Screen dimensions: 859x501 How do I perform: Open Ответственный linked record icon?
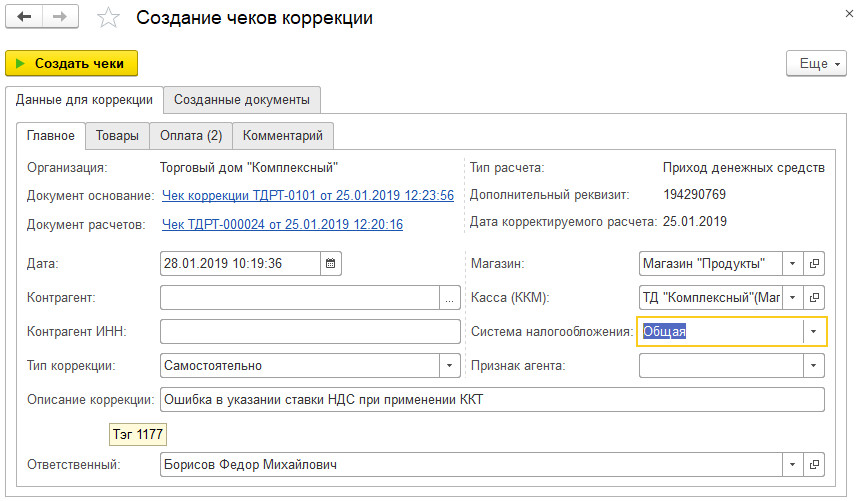pos(815,465)
